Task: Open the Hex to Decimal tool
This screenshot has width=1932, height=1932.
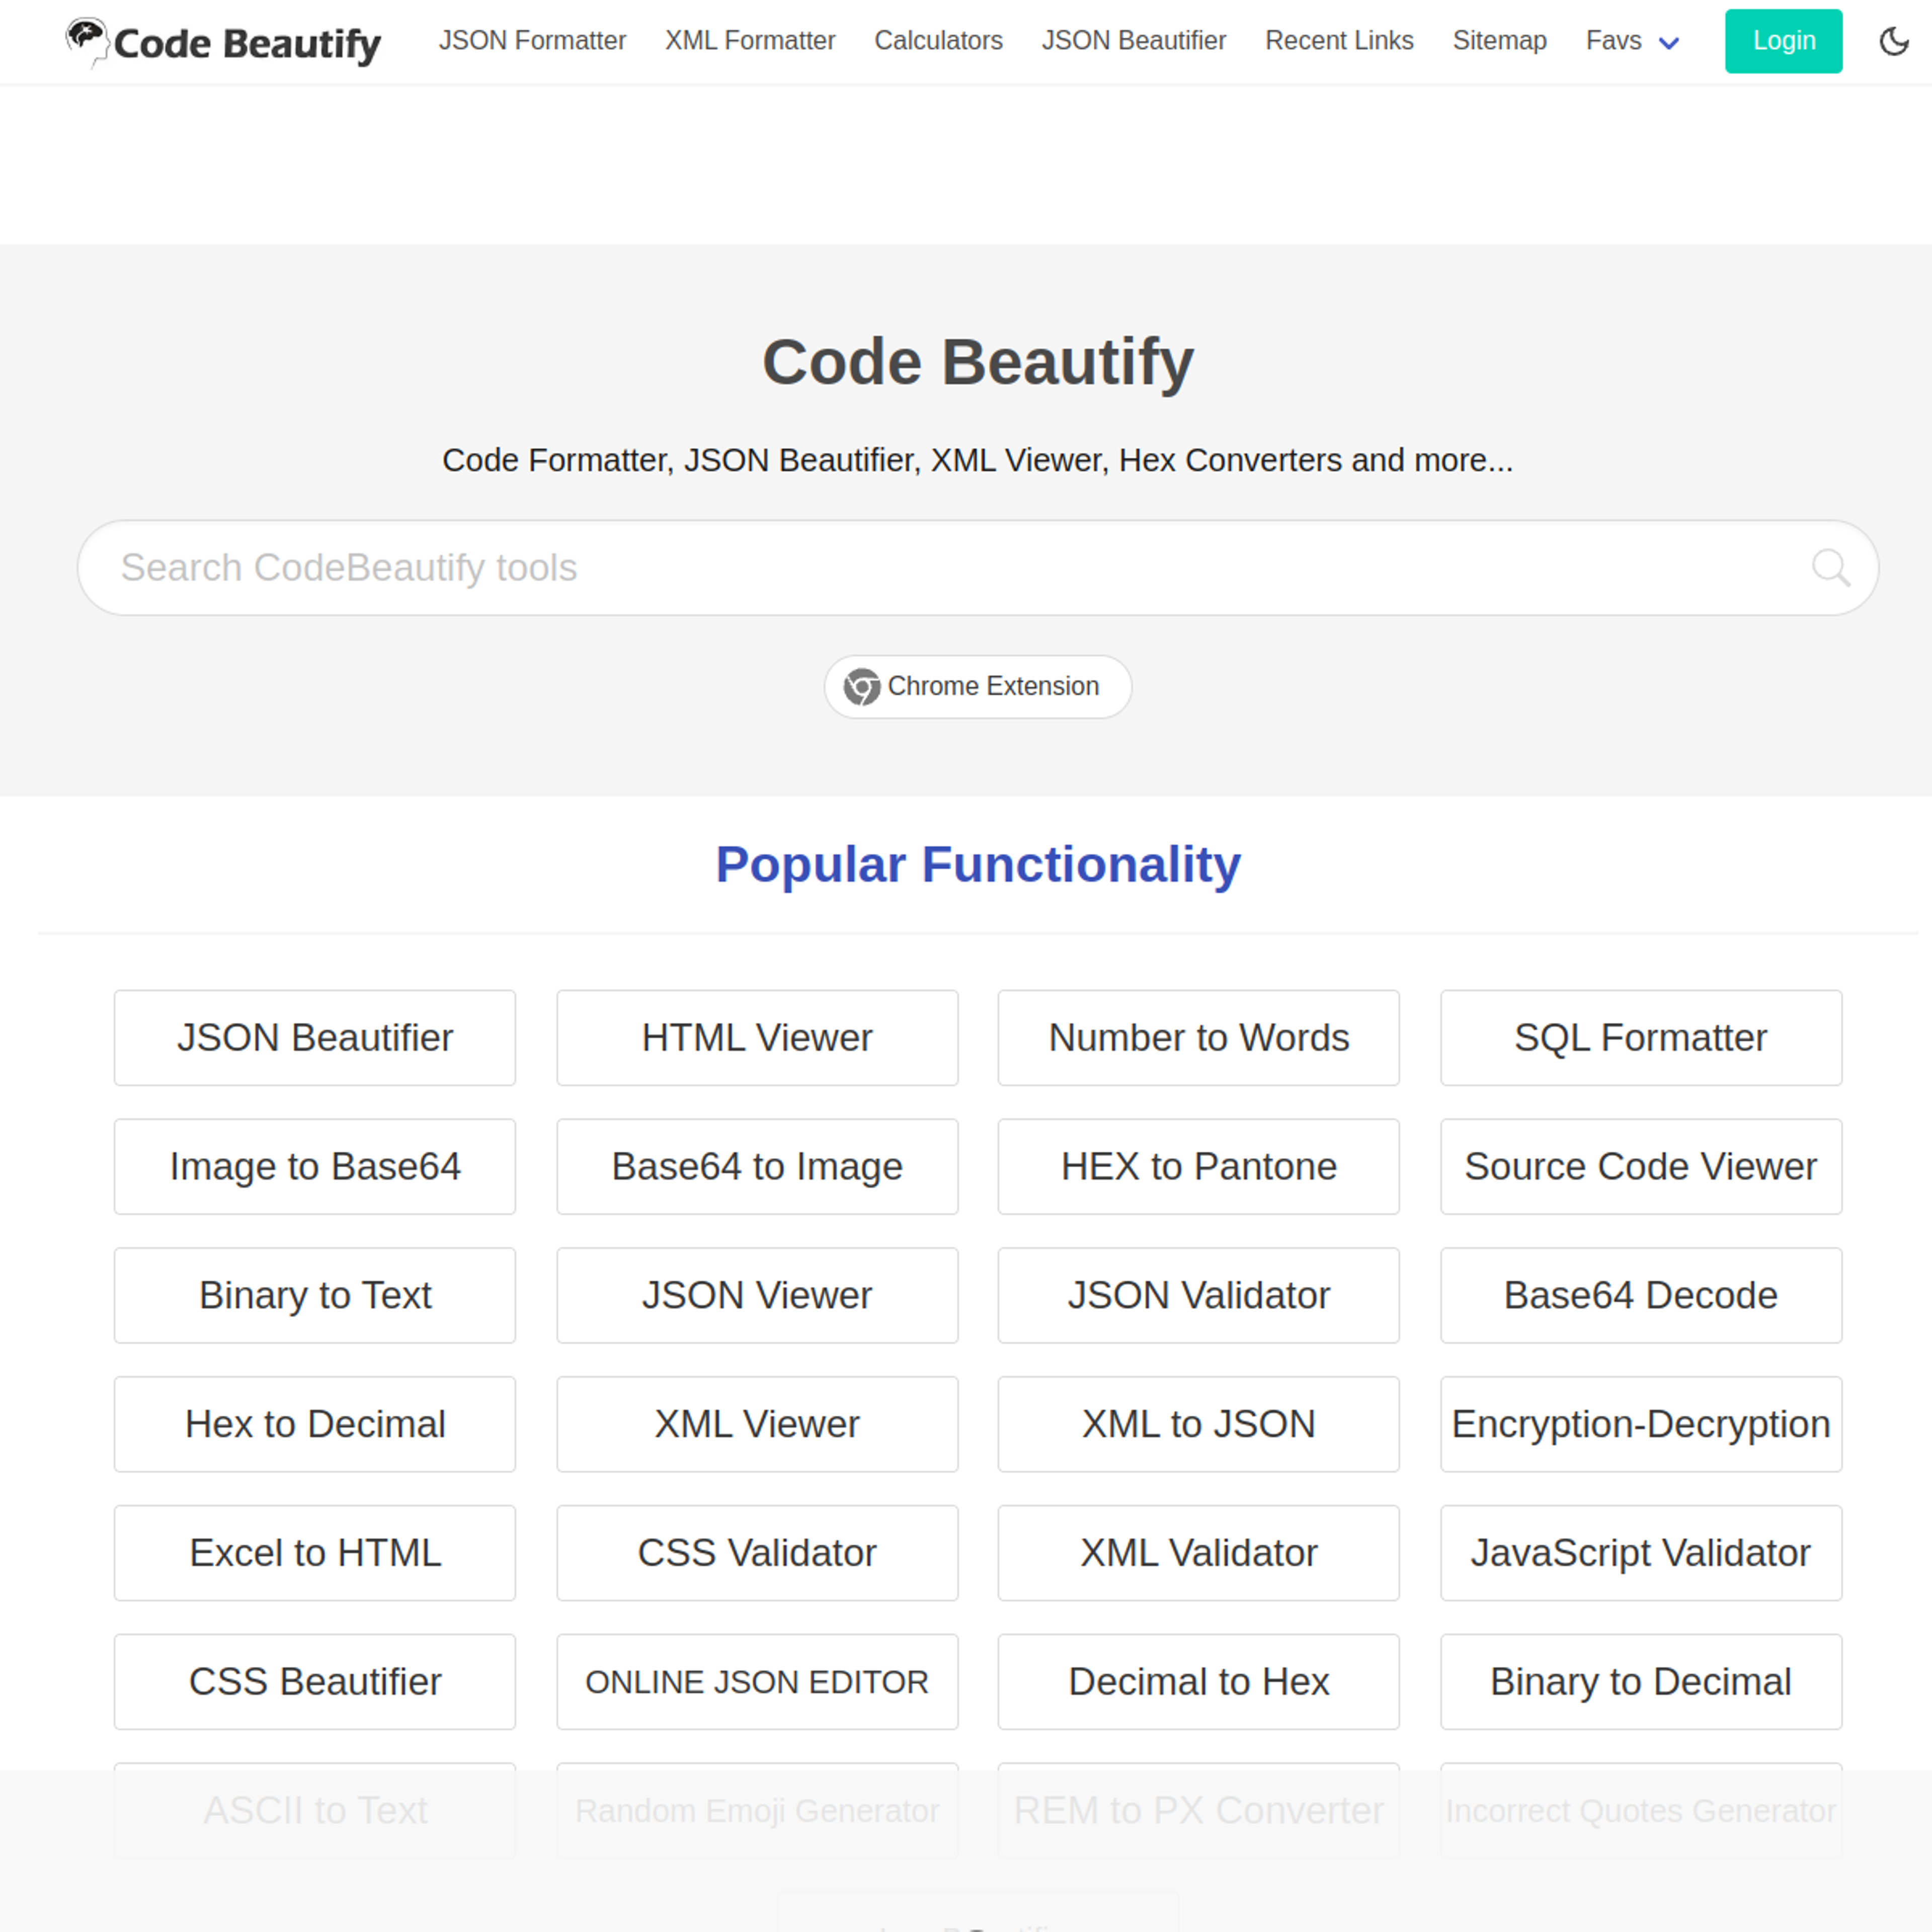Action: [x=315, y=1424]
